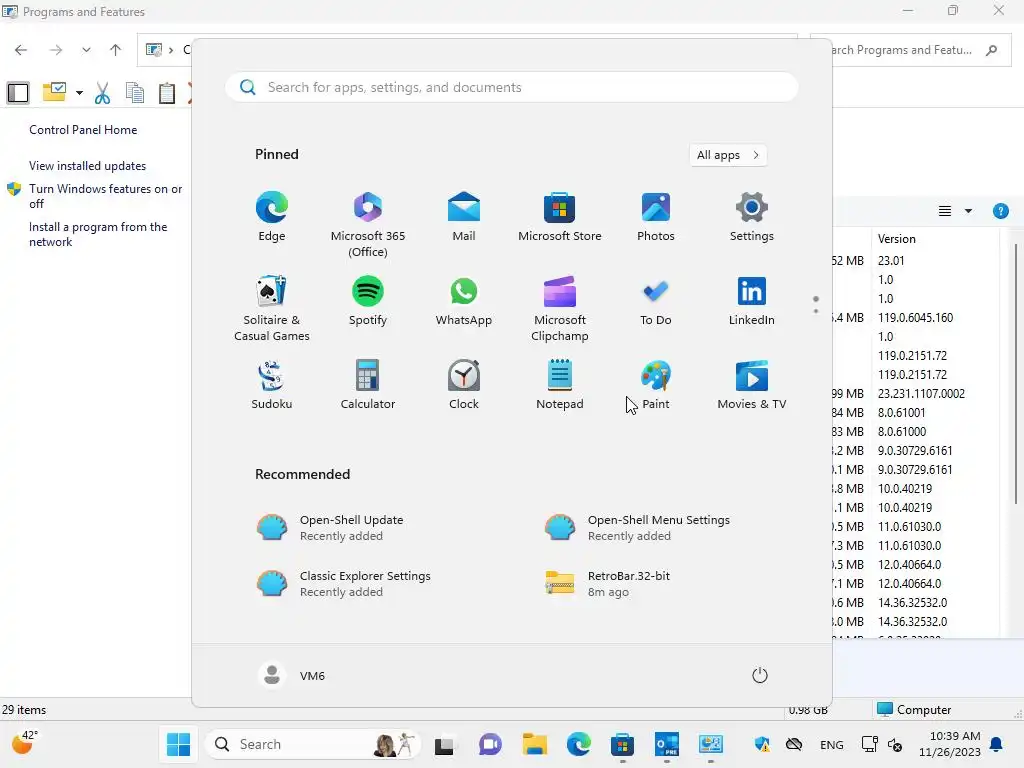Click the Windows Start button on taskbar
Viewport: 1024px width, 768px height.
[178, 744]
